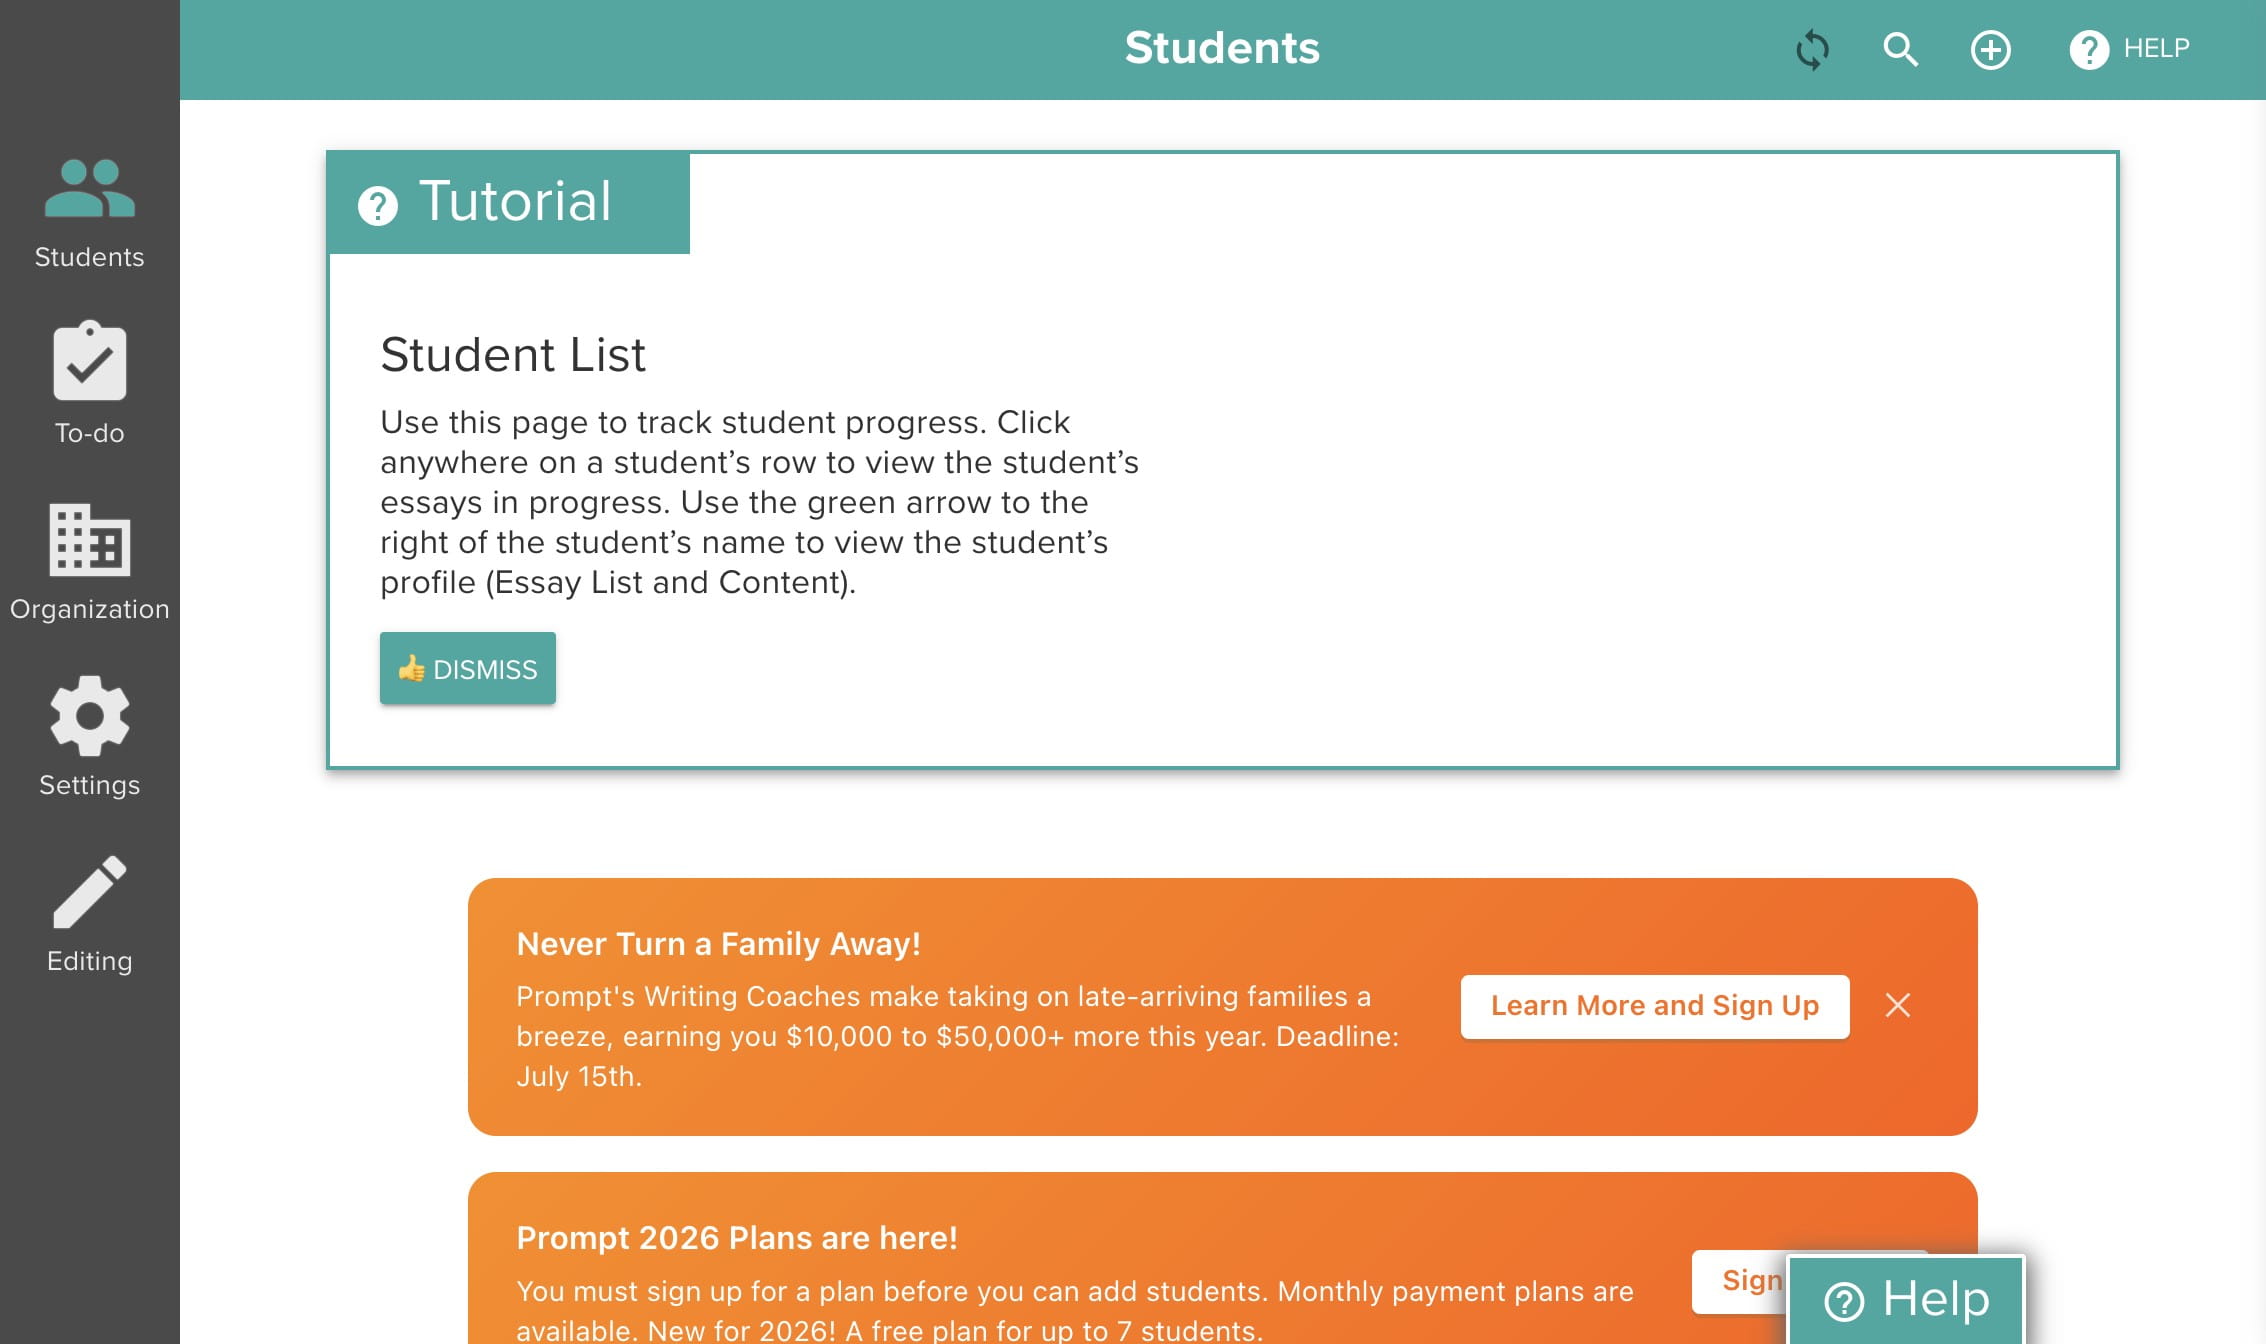This screenshot has height=1344, width=2266.
Task: Click the Prompt 2026 Plans banner heading
Action: (x=737, y=1238)
